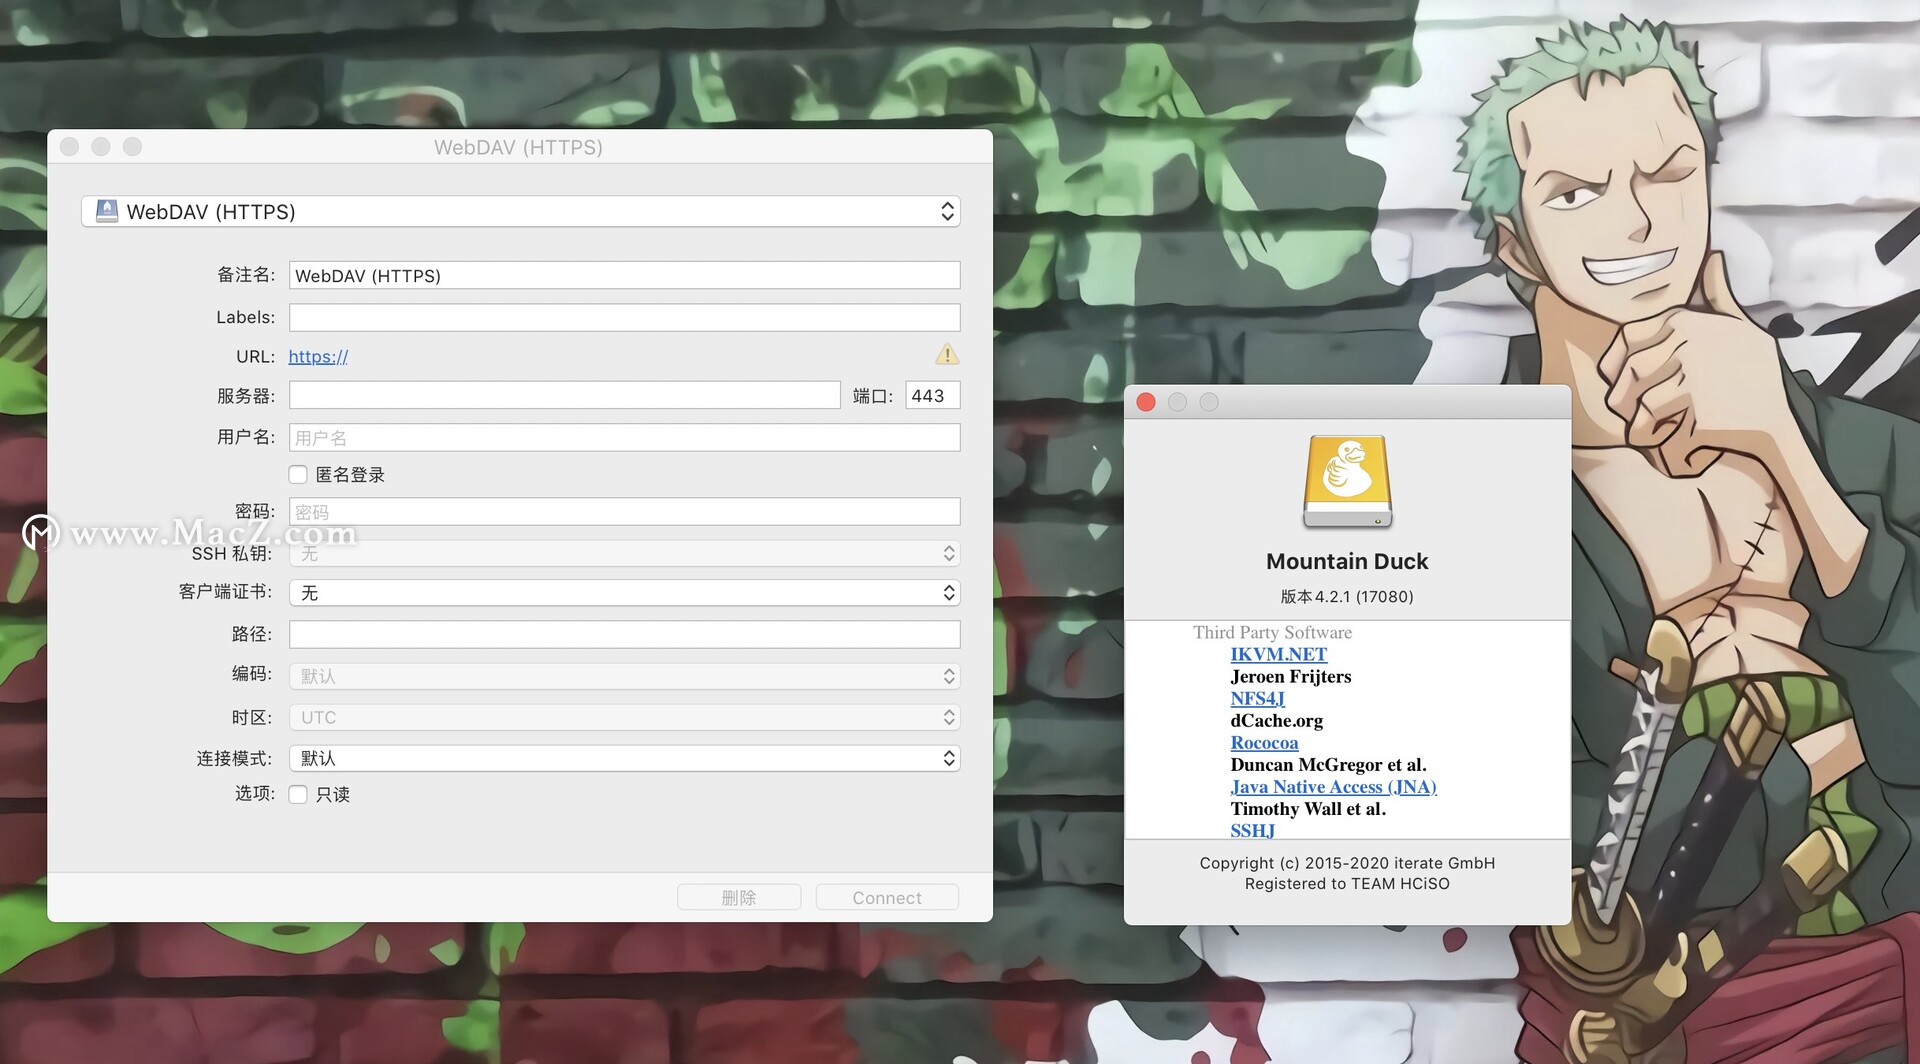
Task: Open the SSHJ link
Action: [1252, 830]
